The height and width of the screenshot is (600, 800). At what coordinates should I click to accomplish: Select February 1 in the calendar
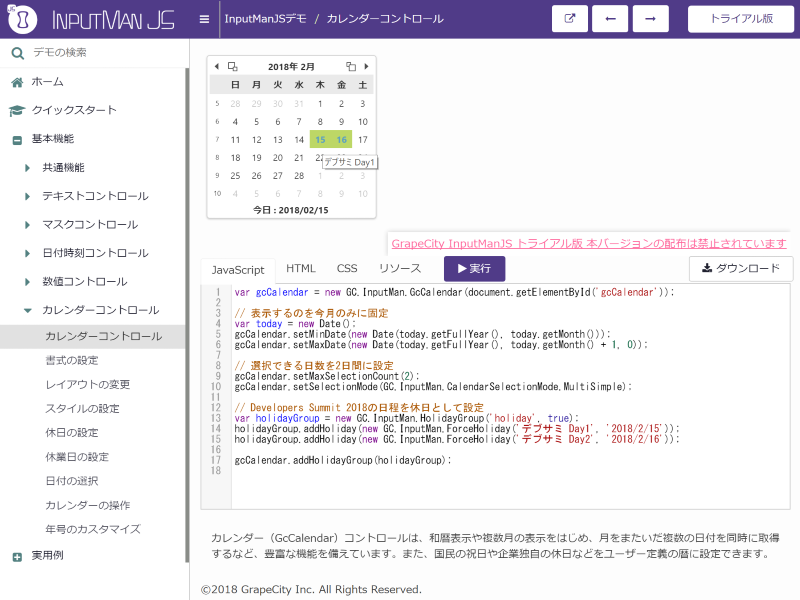coord(320,104)
